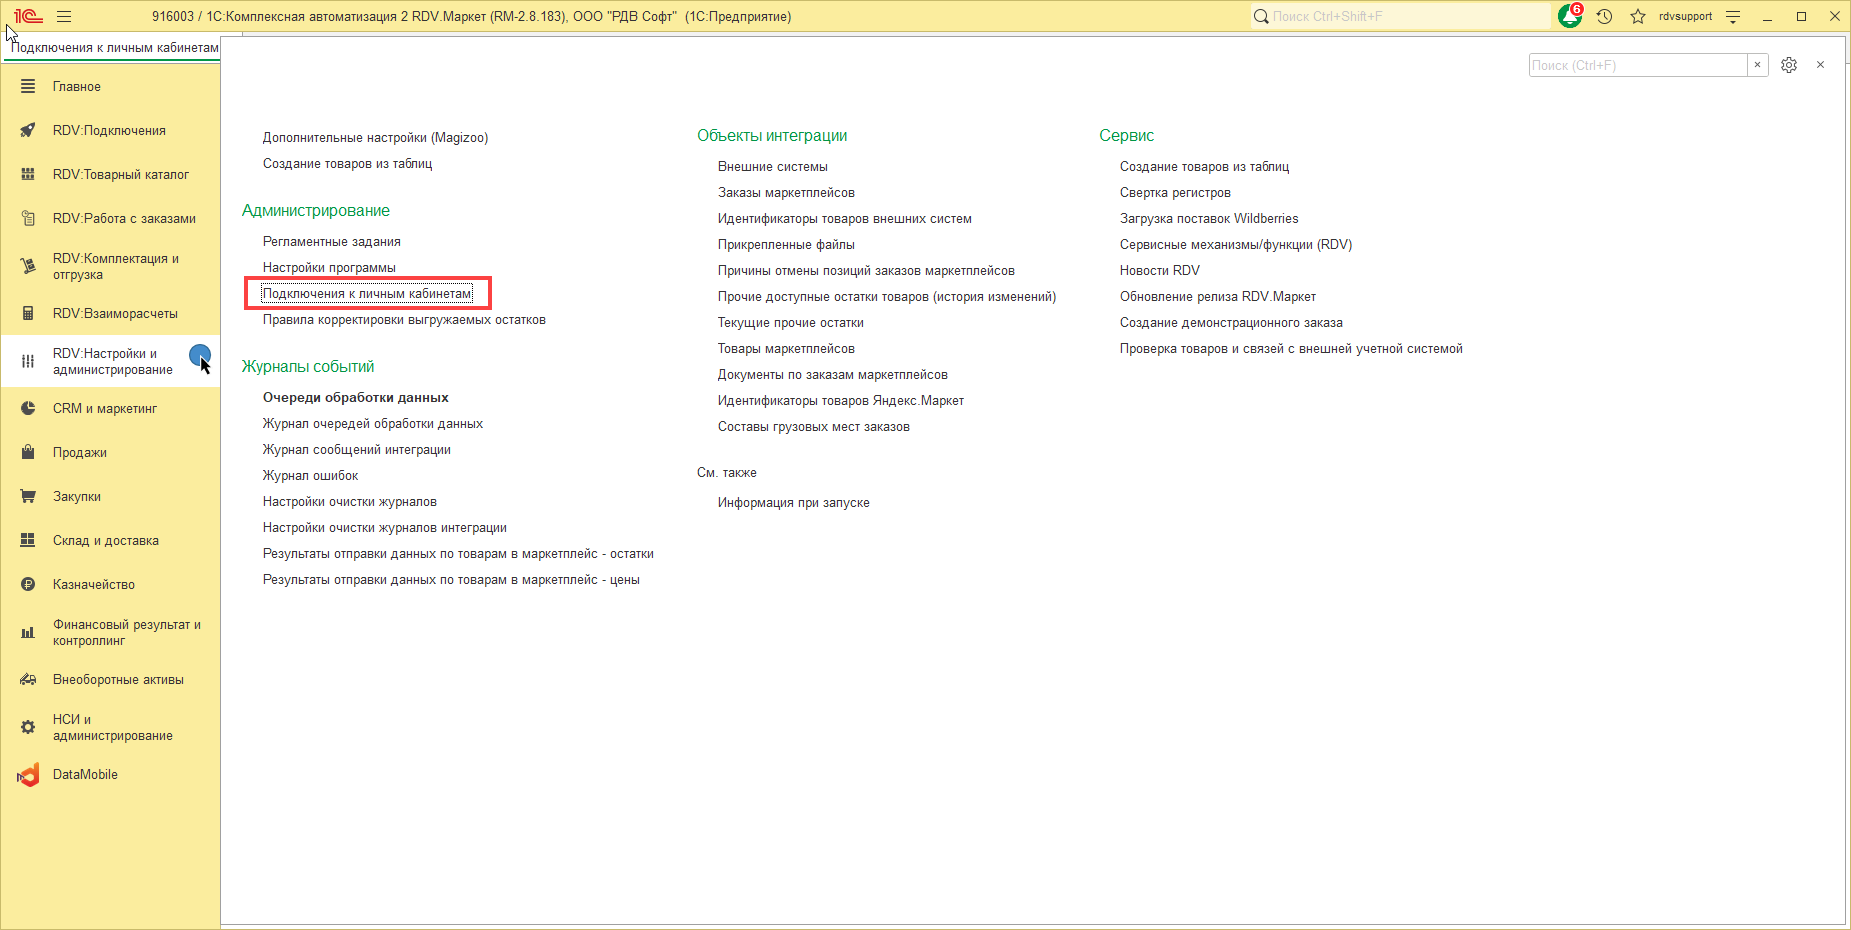
Task: Open the service settings menu icon beside rdvsupport
Action: [x=1734, y=17]
